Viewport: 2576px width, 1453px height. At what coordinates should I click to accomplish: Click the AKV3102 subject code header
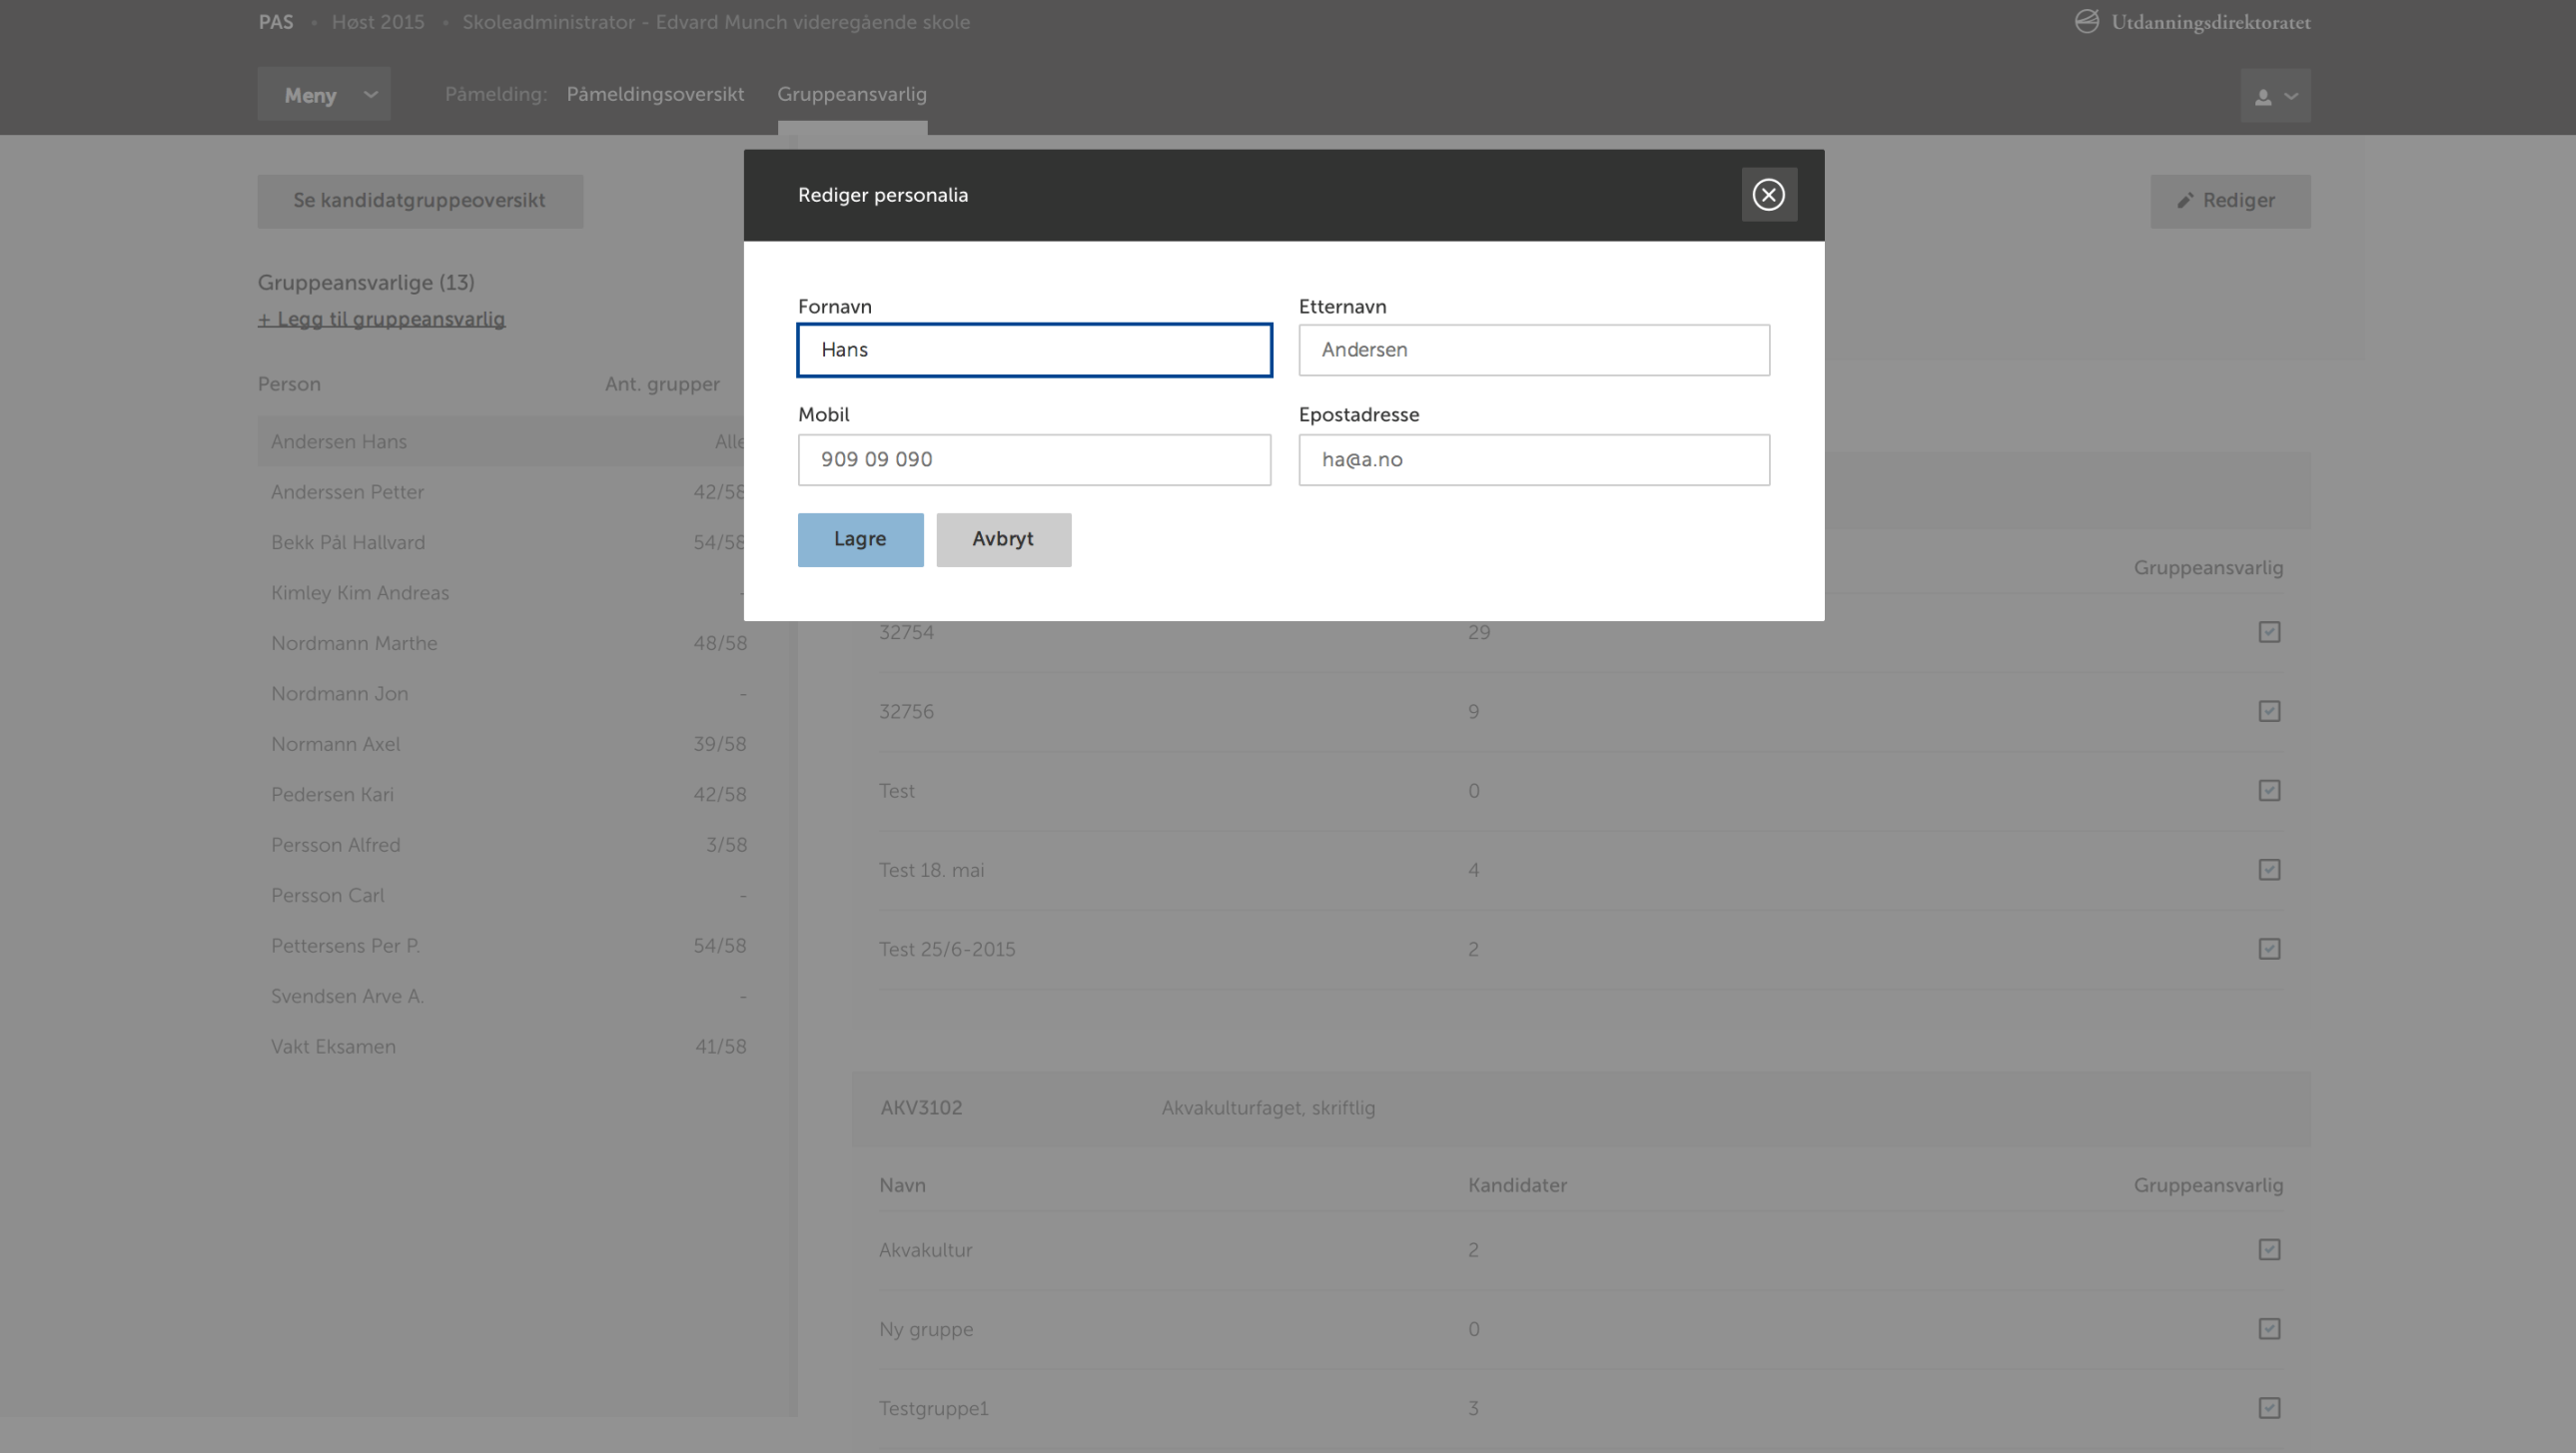click(921, 1108)
